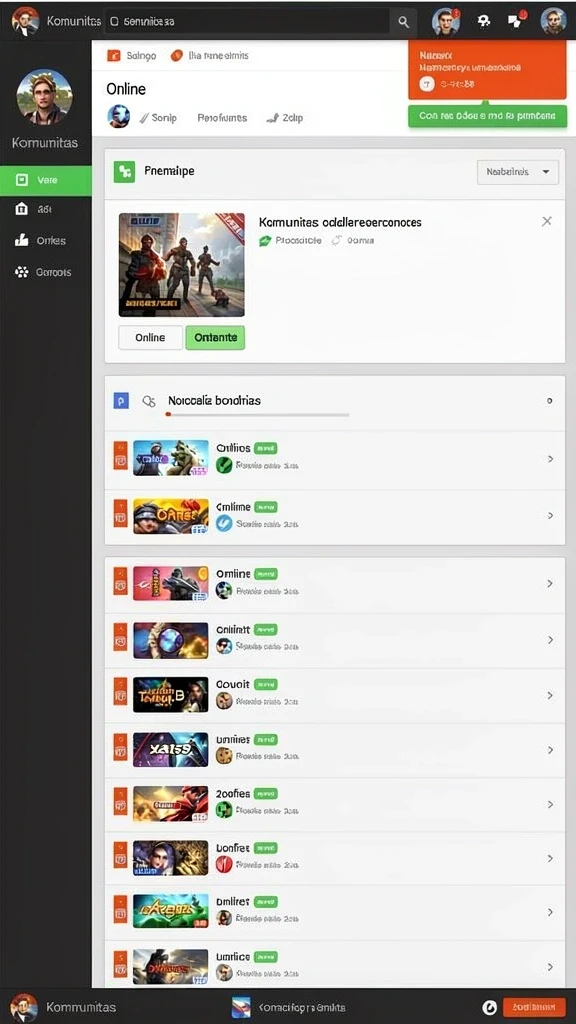The width and height of the screenshot is (576, 1024).
Task: Open the featured game image in Pnemalipe card
Action: point(182,264)
